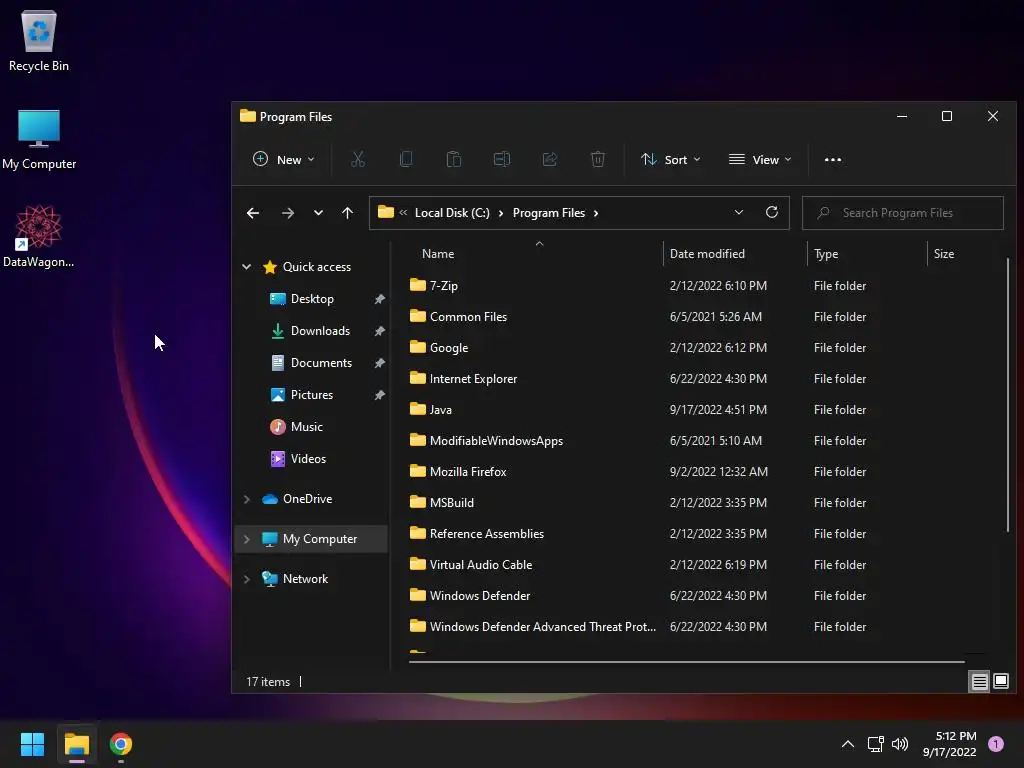Select the My Computer desktop icon

[x=39, y=138]
